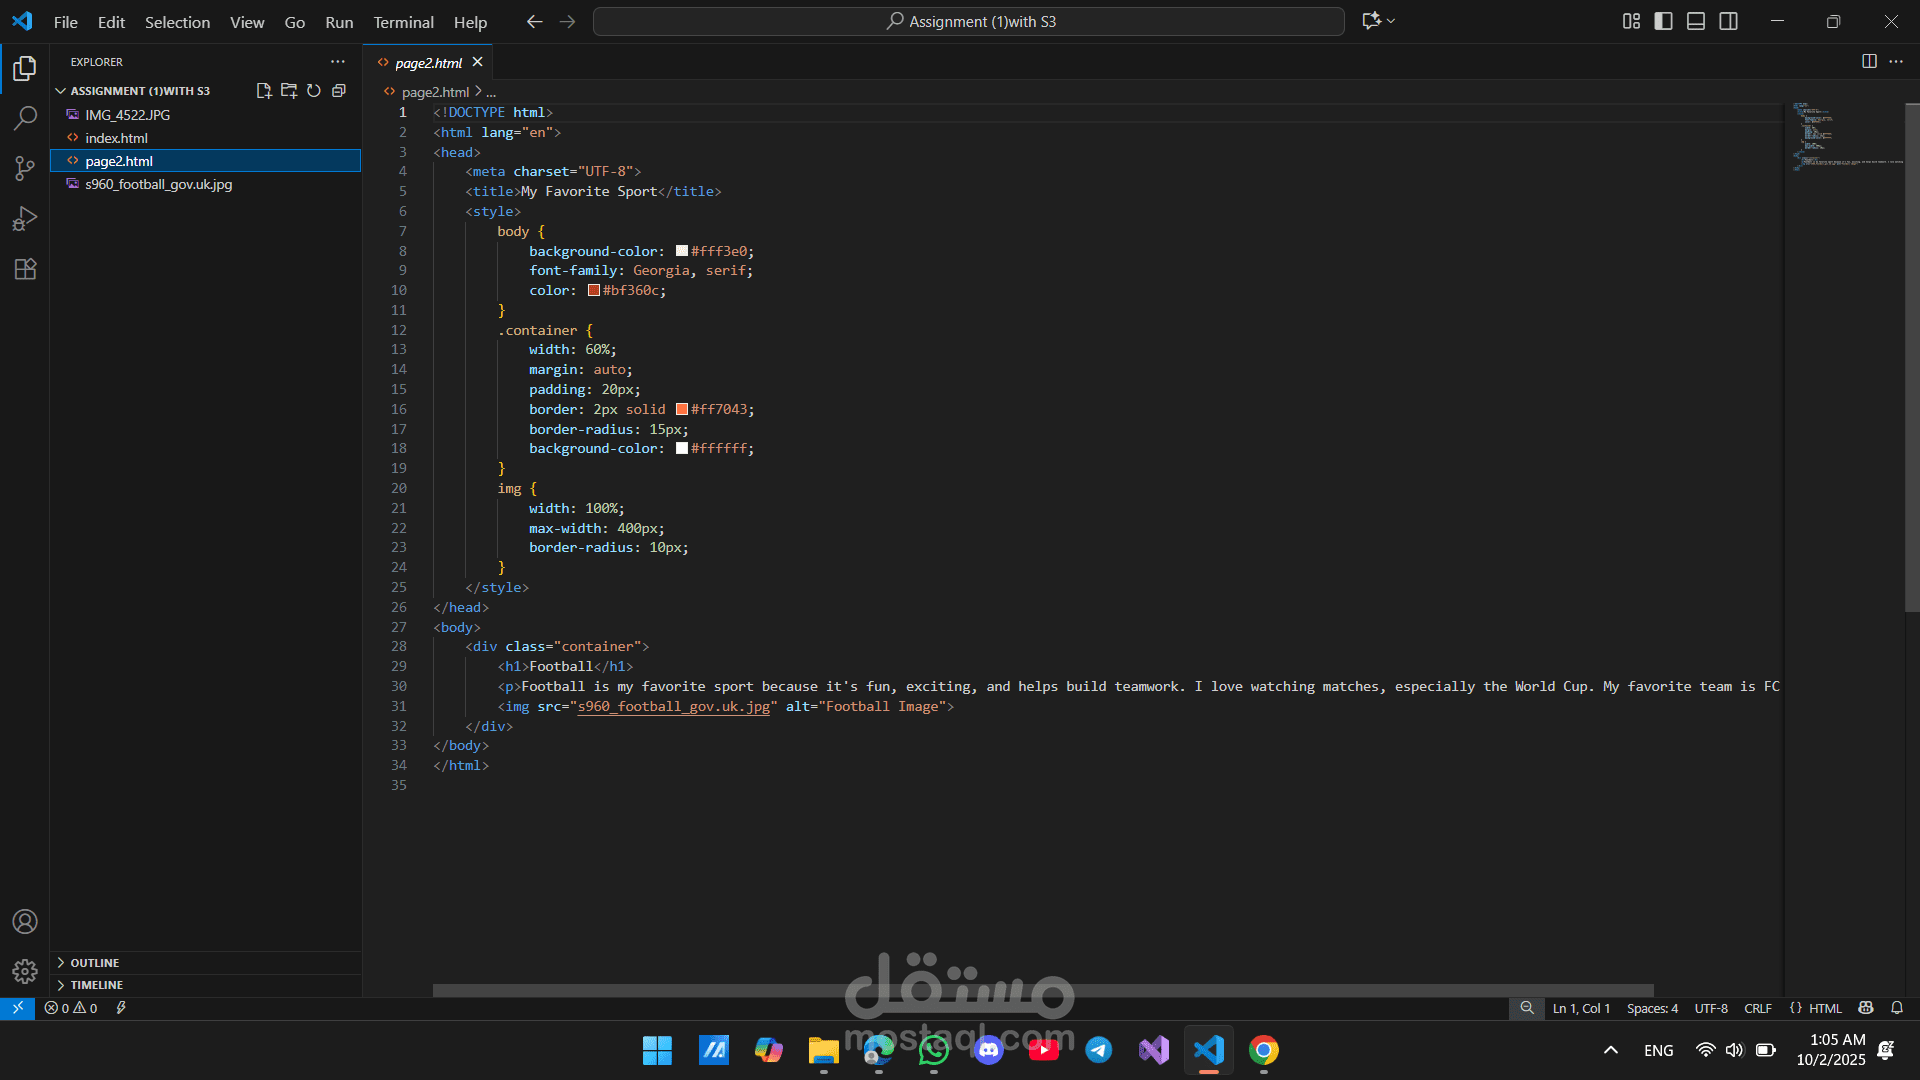Open editor more actions ellipsis
Viewport: 1920px width, 1080px height.
1896,62
